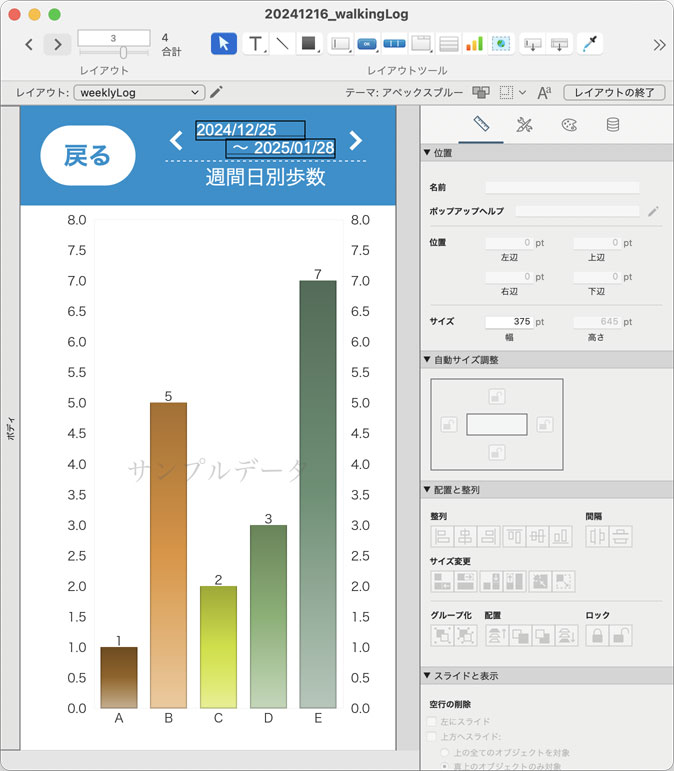674x771 pixels.
Task: Switch to the Position ruler inspector tab
Action: coord(481,124)
